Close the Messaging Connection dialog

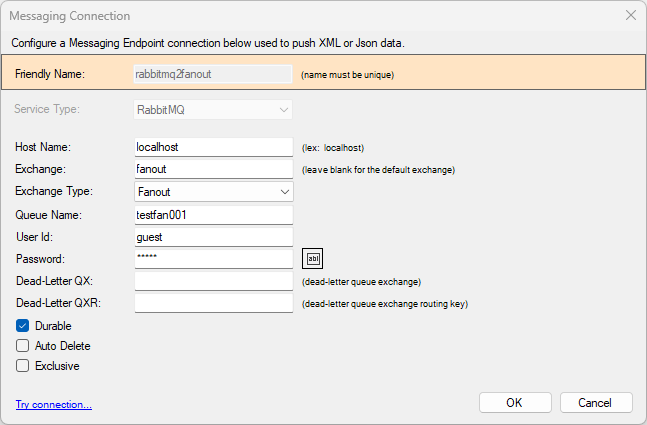630,15
